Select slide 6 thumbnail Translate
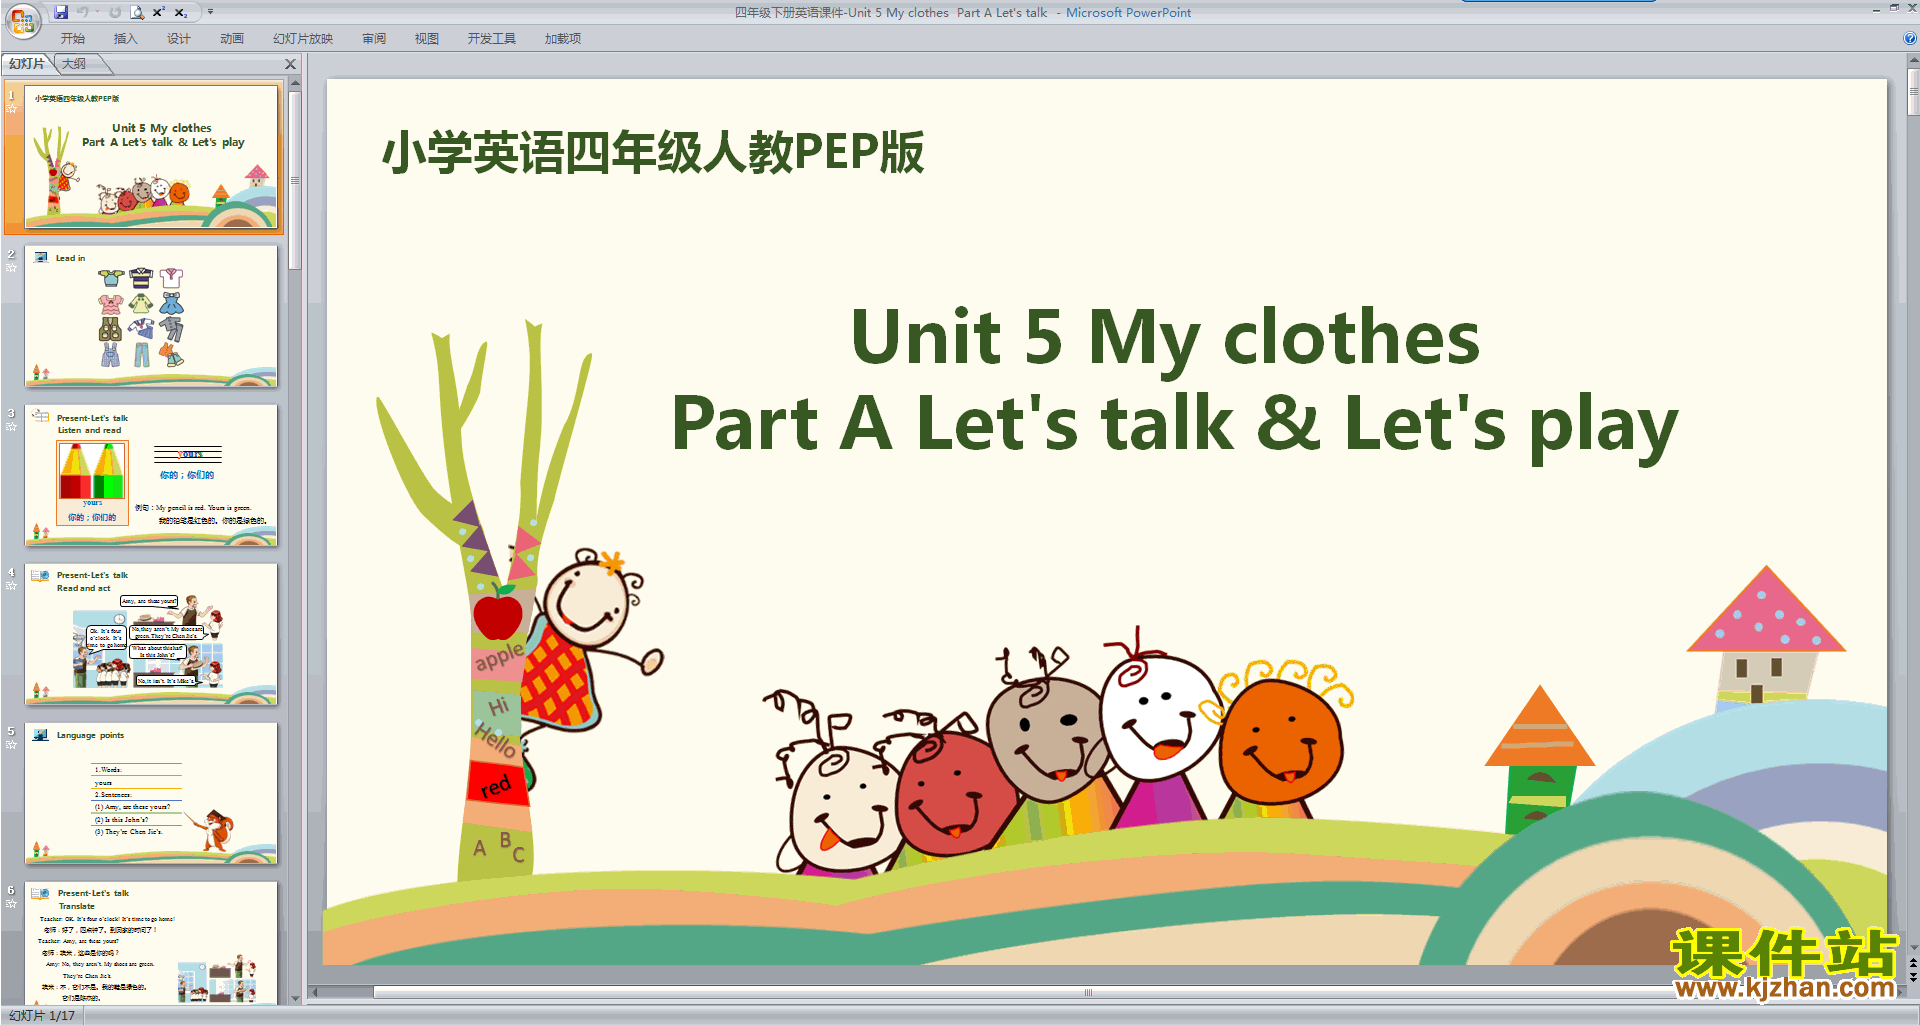 (x=151, y=942)
